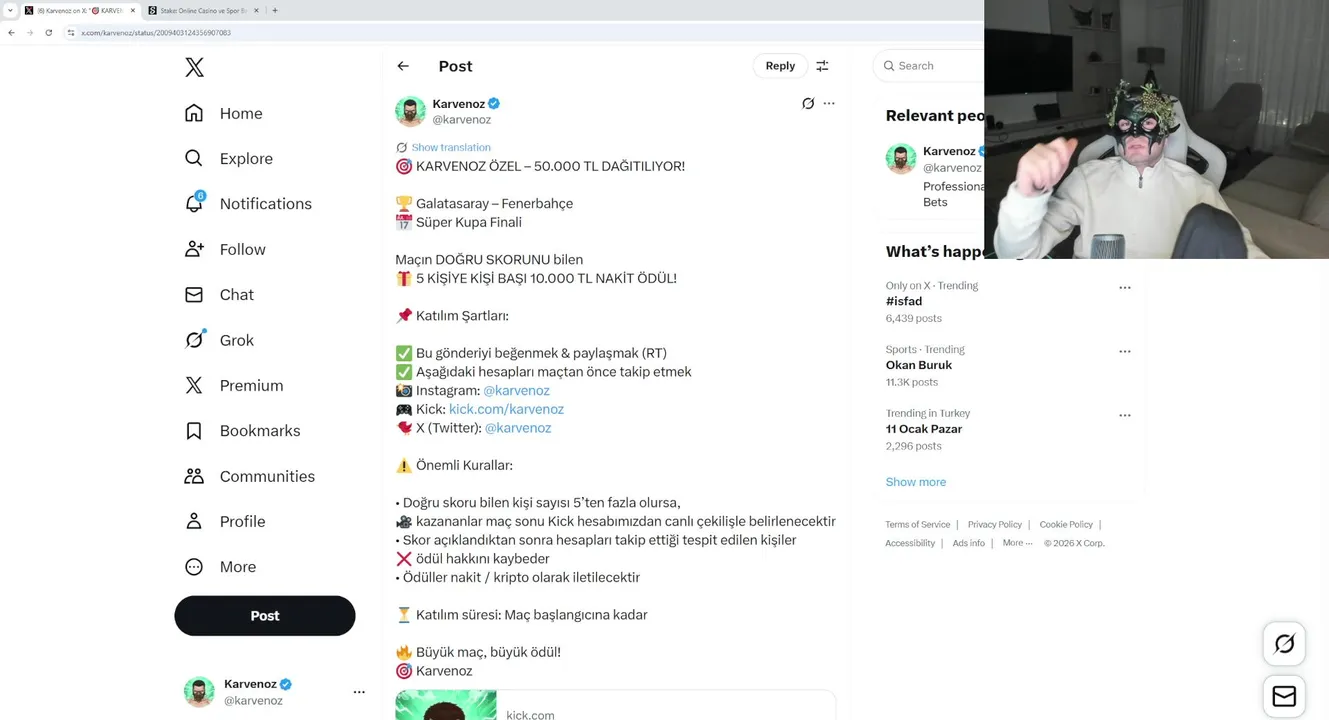Open the Okan Buruk trending topic
Screen dimensions: 1329x720
[x=919, y=365]
